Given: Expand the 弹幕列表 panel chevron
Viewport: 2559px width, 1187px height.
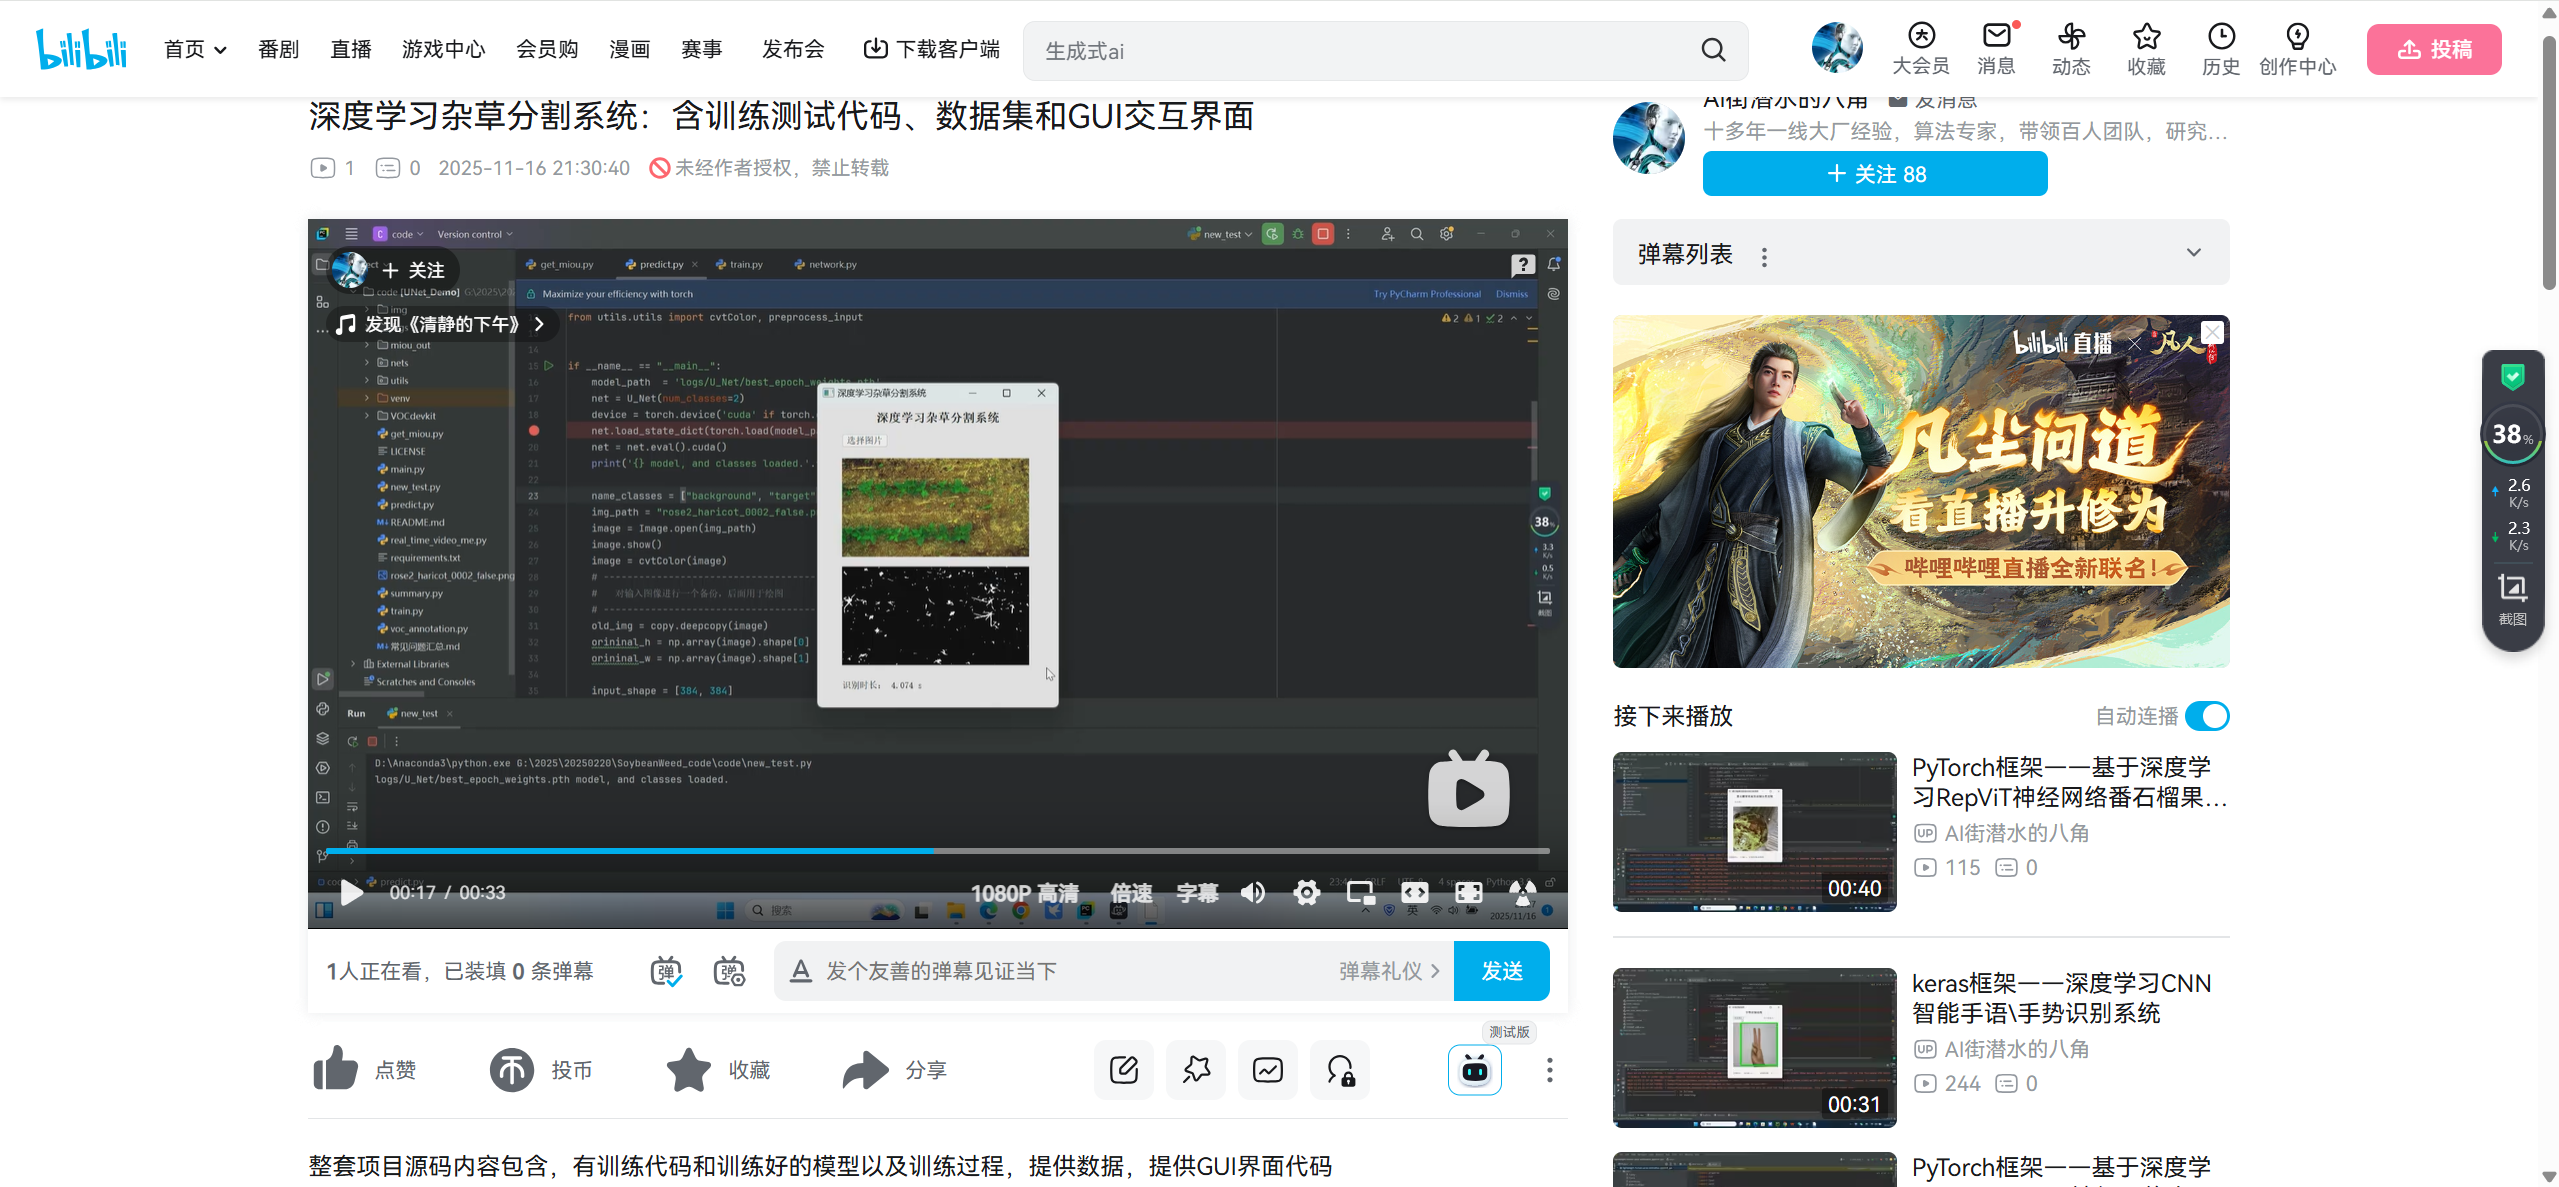Looking at the screenshot, I should 2193,253.
